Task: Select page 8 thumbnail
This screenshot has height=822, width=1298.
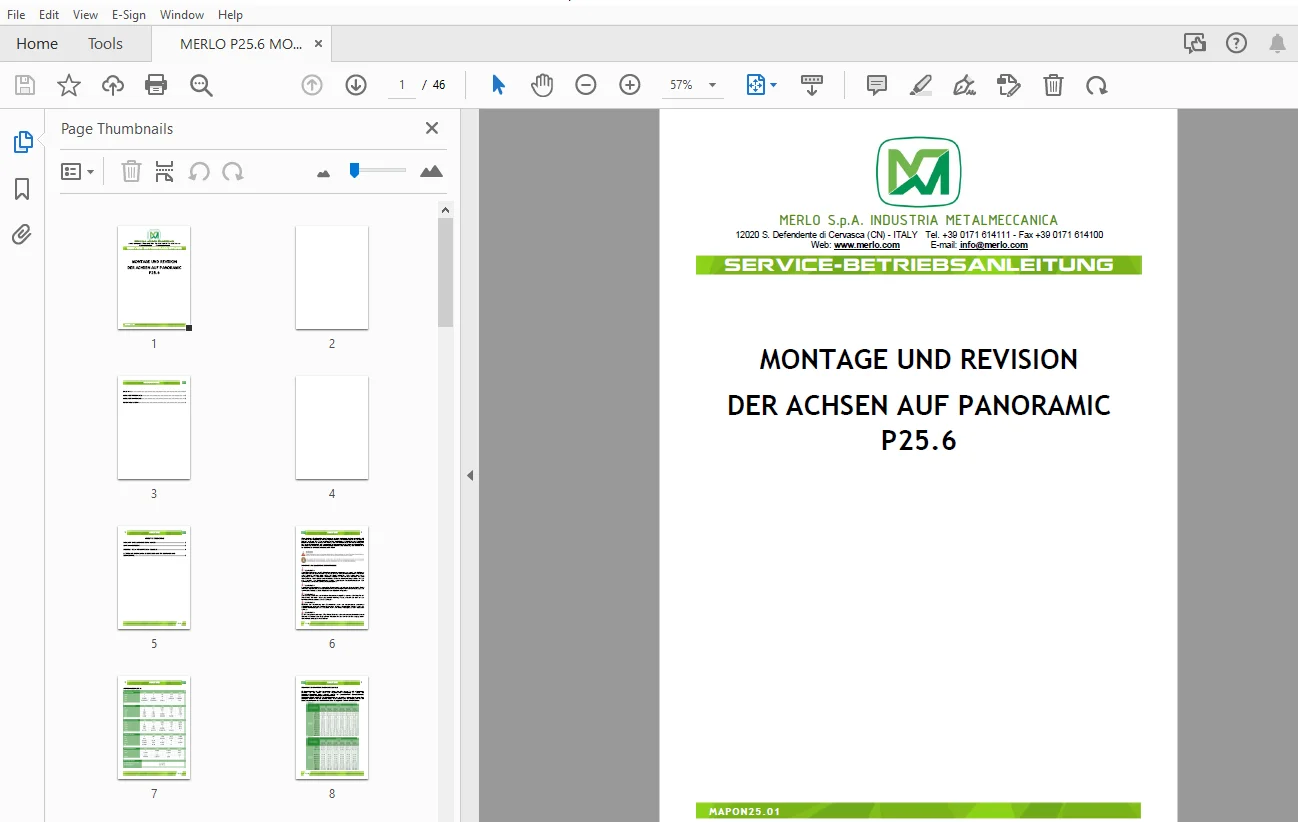Action: point(332,727)
